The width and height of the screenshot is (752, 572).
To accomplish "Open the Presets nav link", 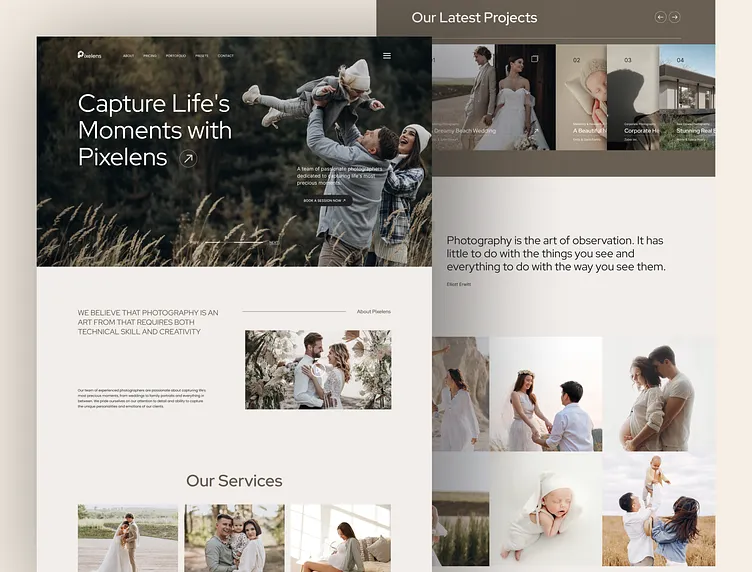I will tap(202, 56).
